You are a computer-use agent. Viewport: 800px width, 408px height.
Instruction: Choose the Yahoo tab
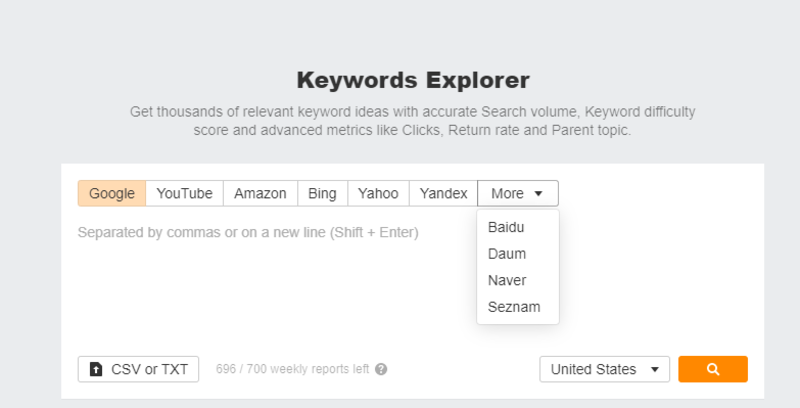coord(378,193)
